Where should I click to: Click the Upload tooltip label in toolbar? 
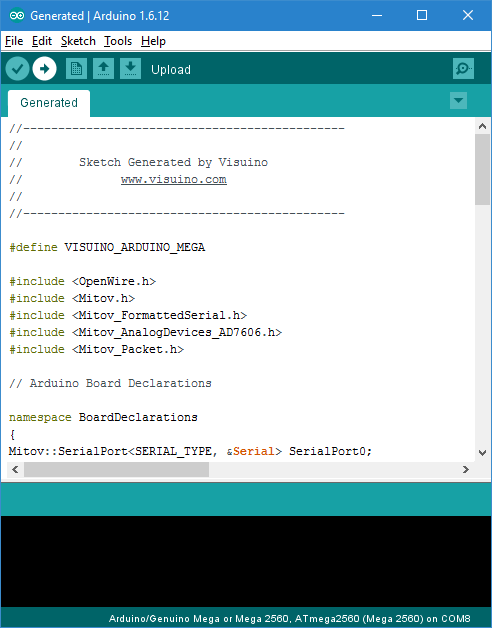click(171, 70)
